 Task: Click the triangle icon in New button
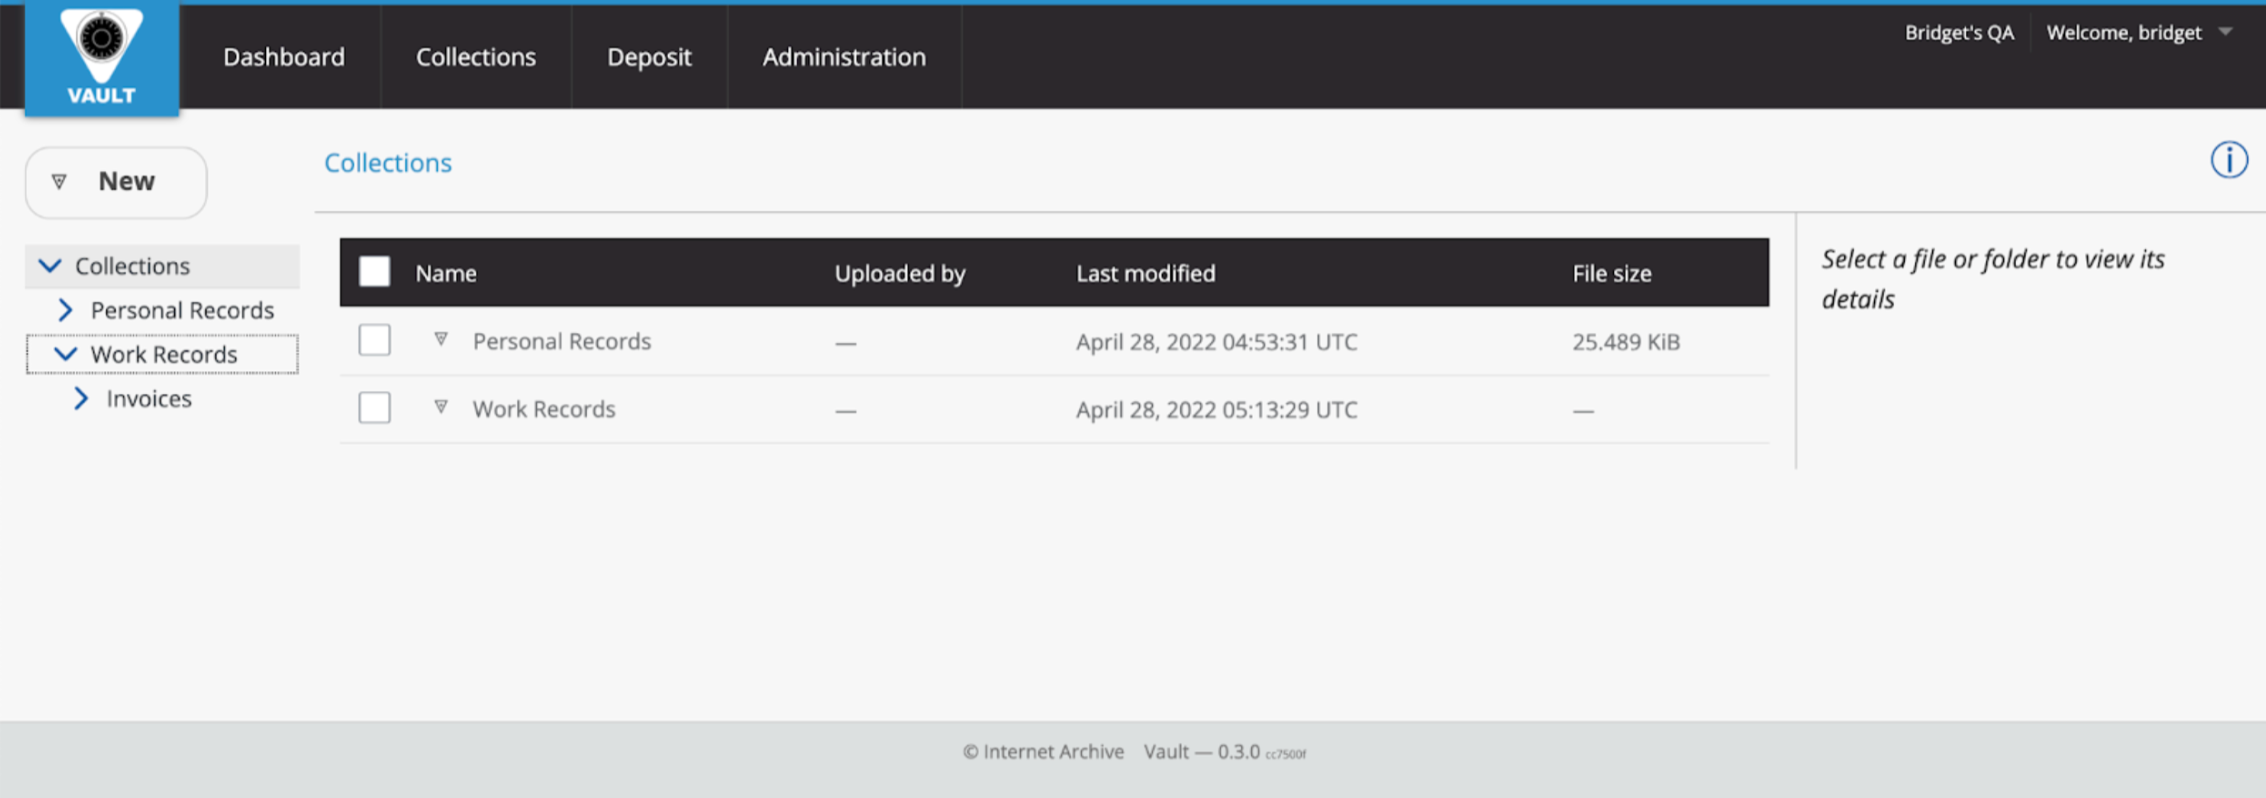60,182
